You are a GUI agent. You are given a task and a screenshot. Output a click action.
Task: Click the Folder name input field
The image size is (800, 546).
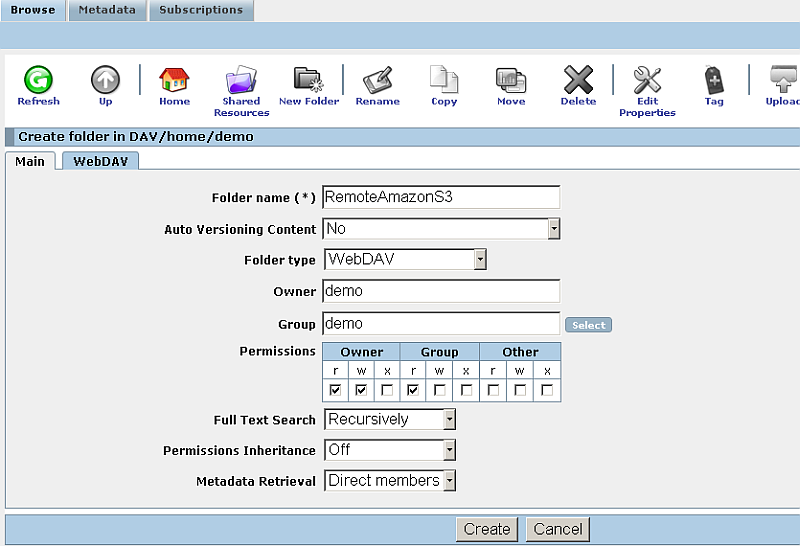(440, 197)
